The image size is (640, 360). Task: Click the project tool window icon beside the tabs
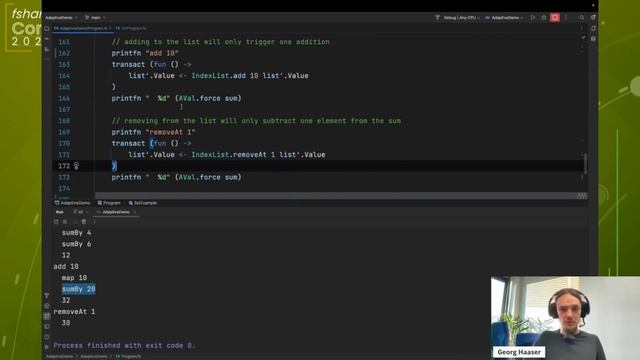click(x=47, y=29)
